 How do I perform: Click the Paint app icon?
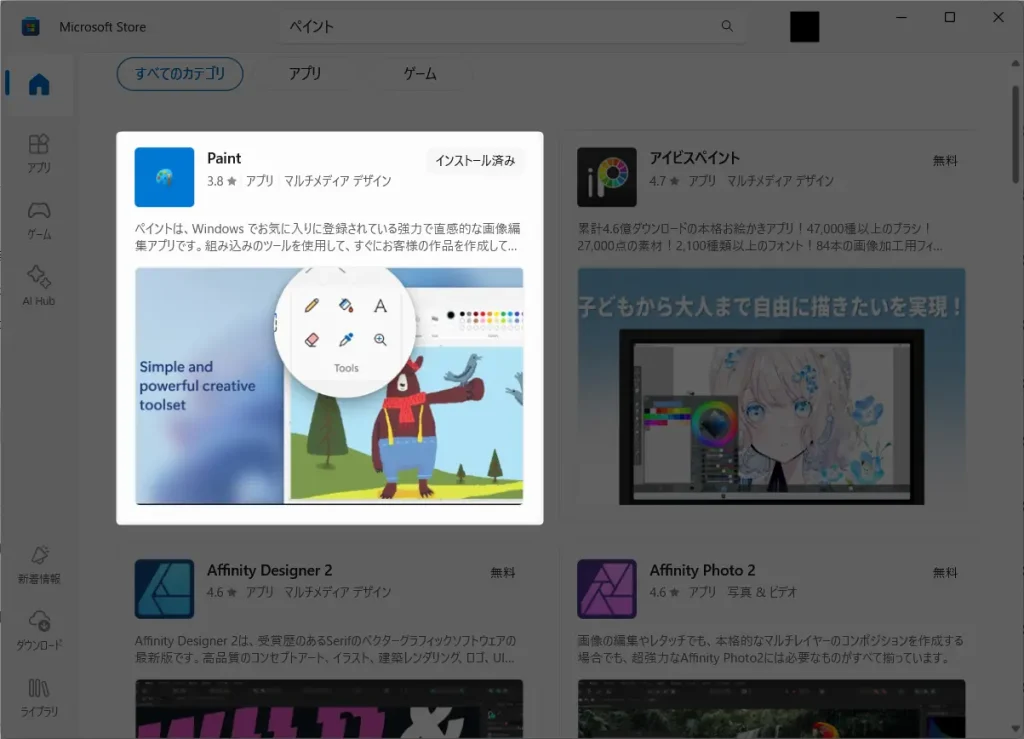click(x=164, y=177)
